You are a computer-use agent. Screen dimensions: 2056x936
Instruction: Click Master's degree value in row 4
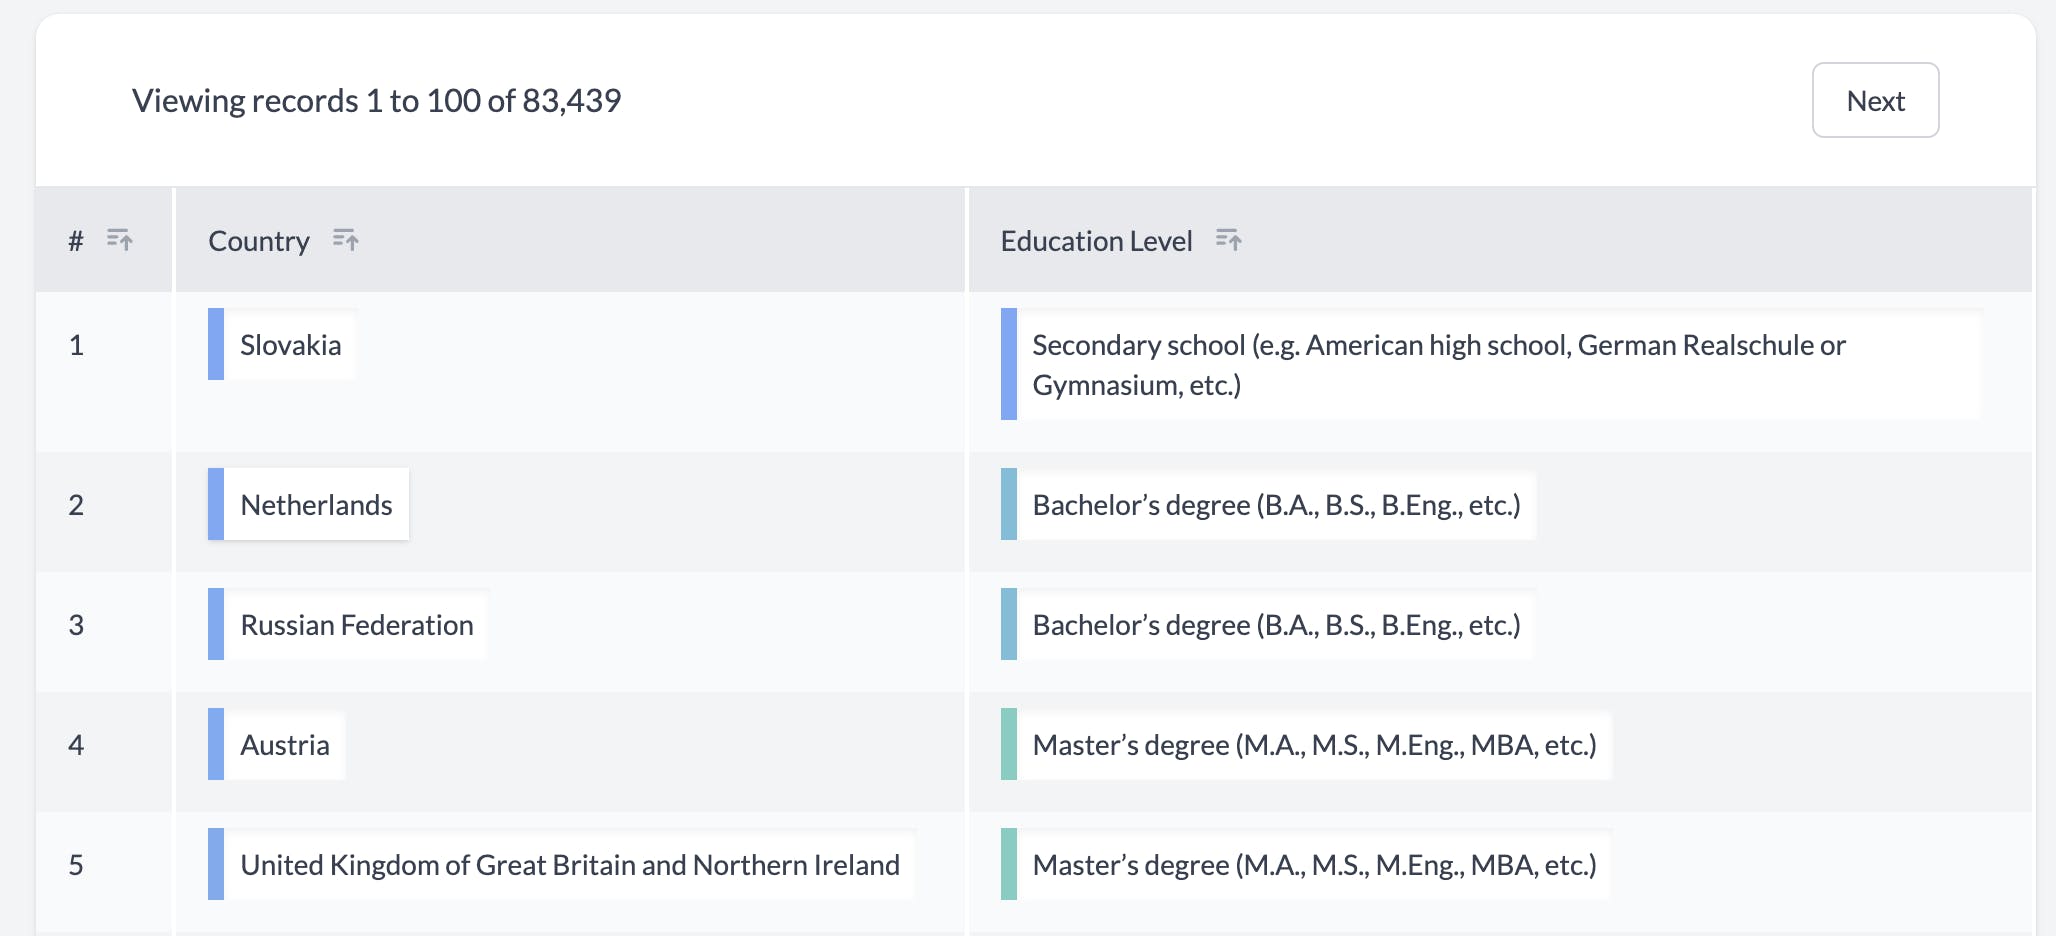point(1314,745)
